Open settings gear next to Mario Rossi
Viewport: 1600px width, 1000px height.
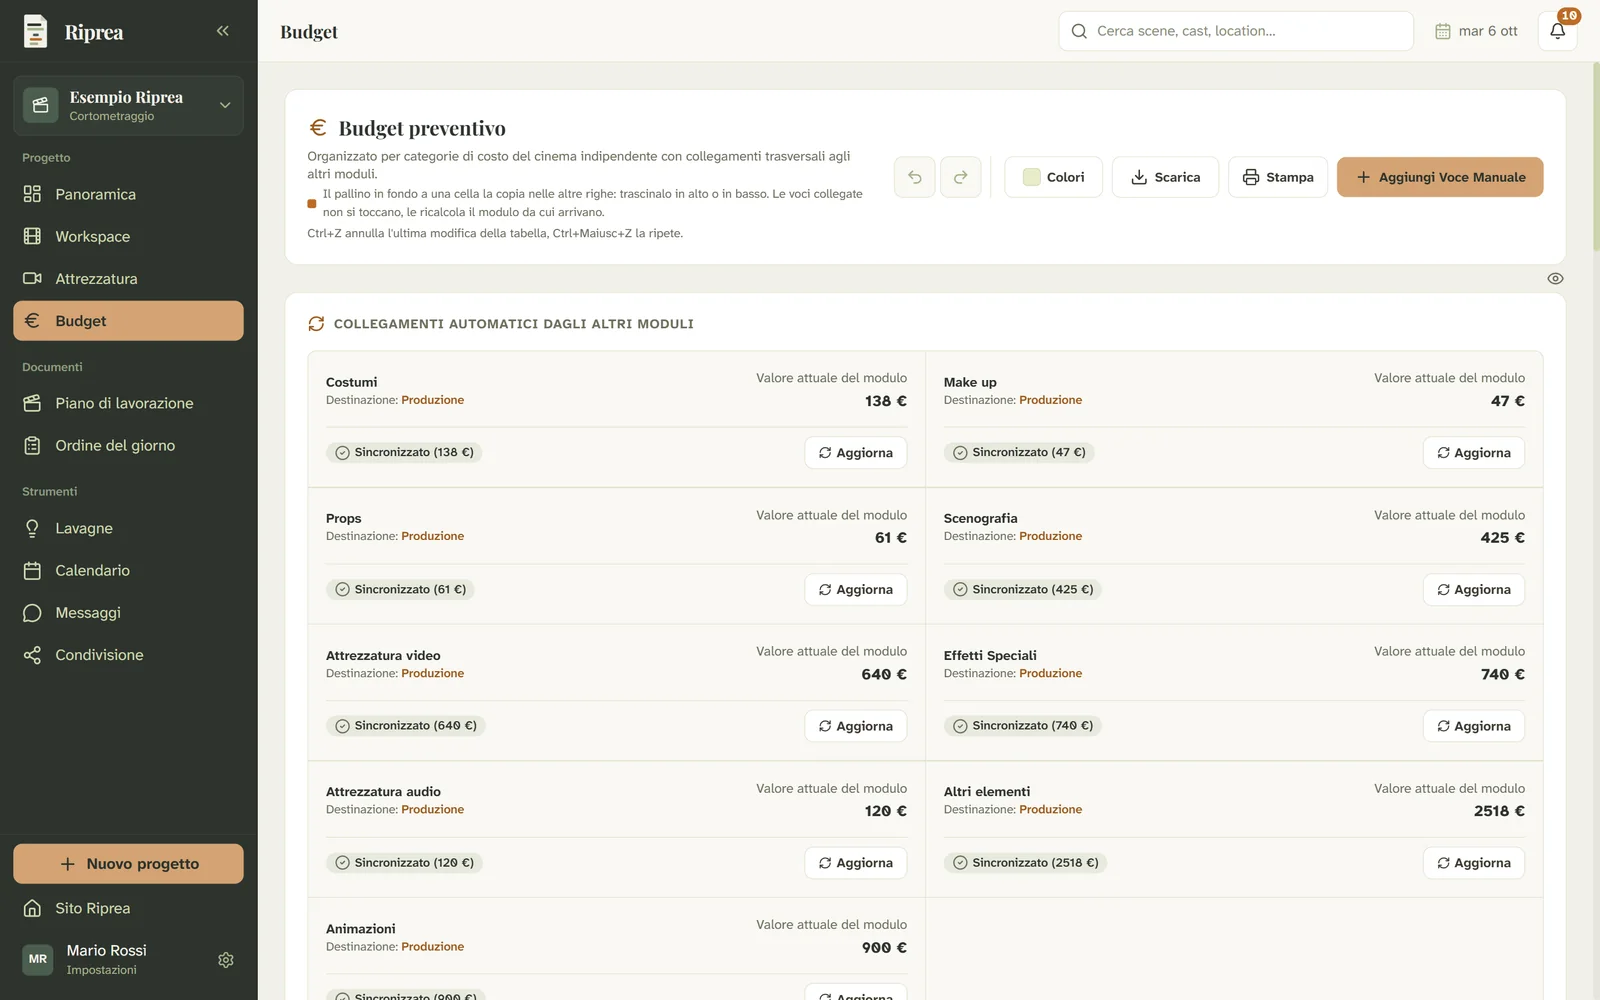[226, 960]
